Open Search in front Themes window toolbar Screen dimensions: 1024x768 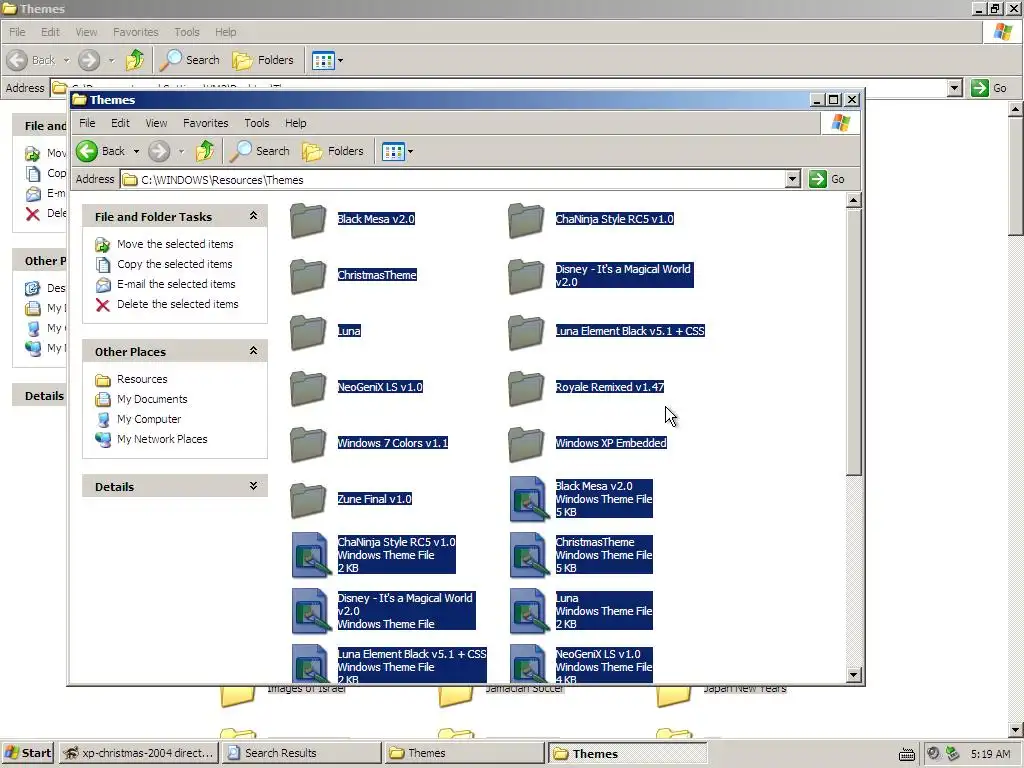coord(259,151)
